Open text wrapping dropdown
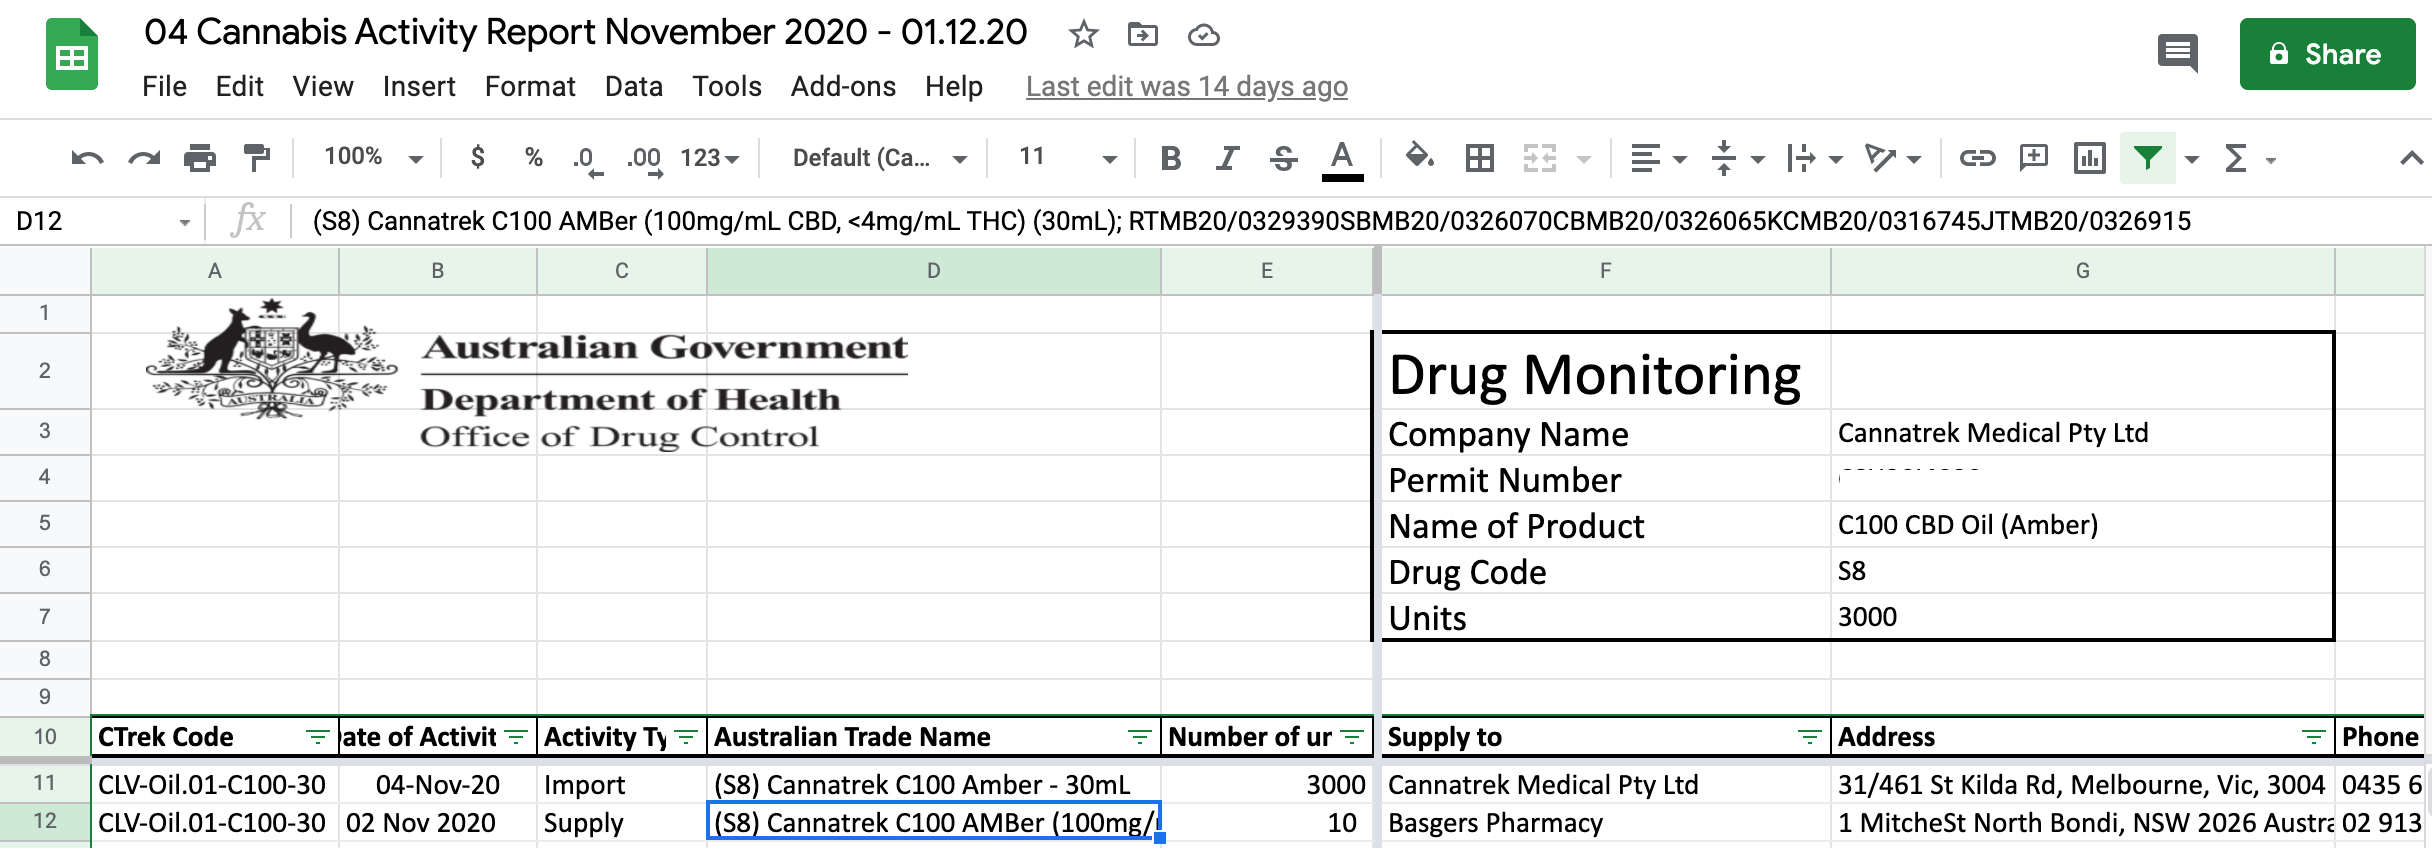The height and width of the screenshot is (848, 2432). click(x=1814, y=158)
